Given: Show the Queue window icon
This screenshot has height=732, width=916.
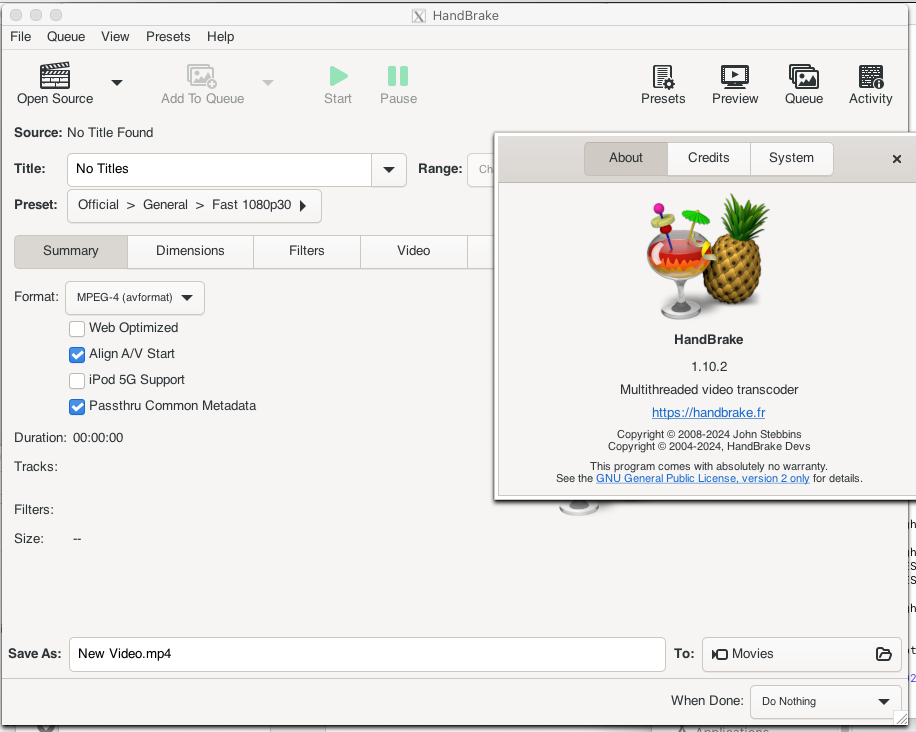Looking at the screenshot, I should click(x=804, y=77).
